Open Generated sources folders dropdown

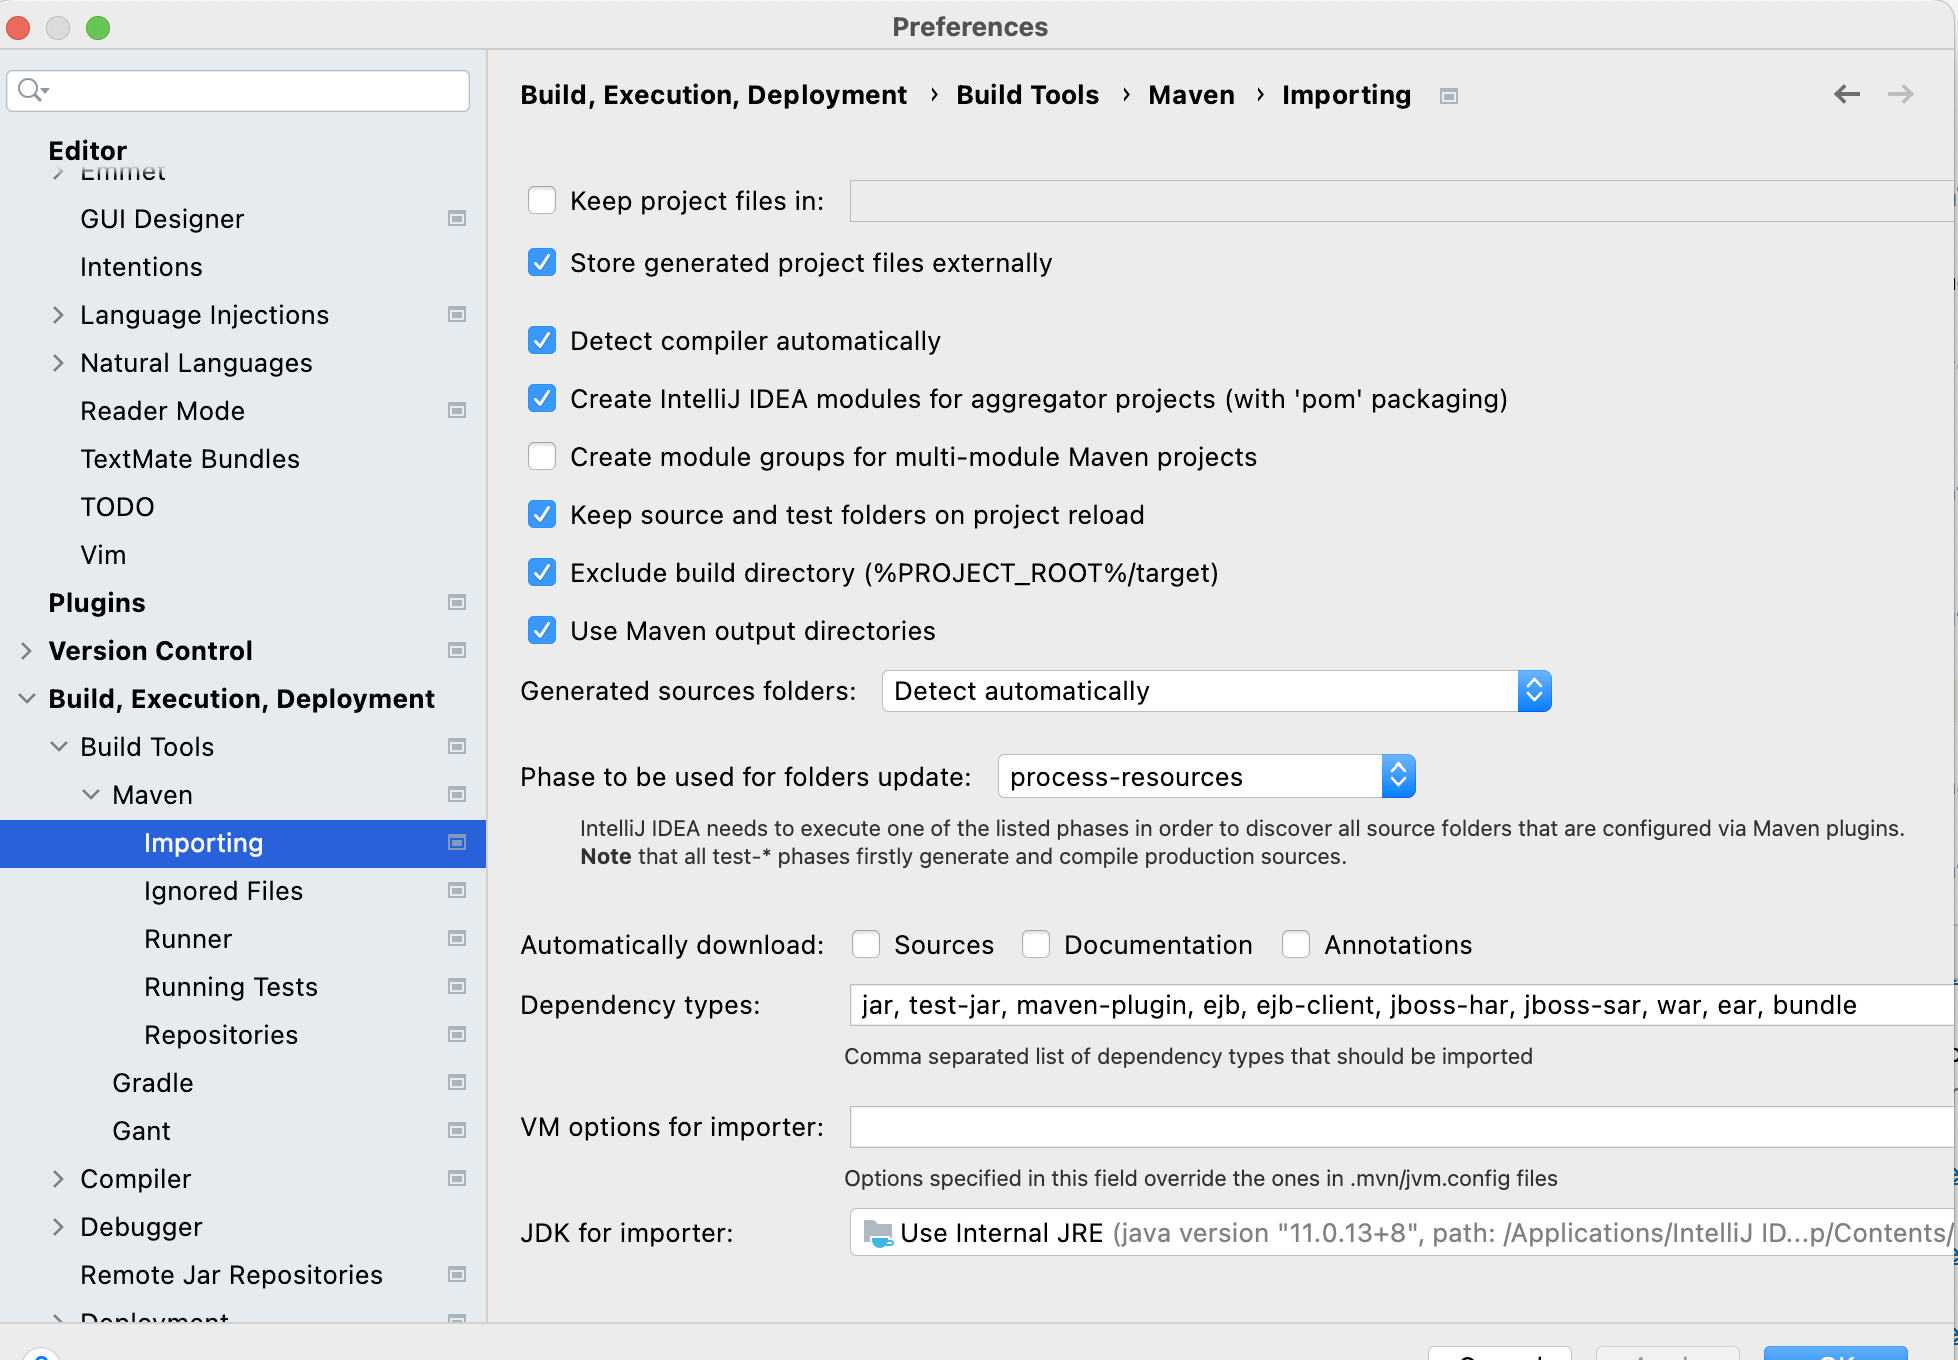pyautogui.click(x=1216, y=691)
